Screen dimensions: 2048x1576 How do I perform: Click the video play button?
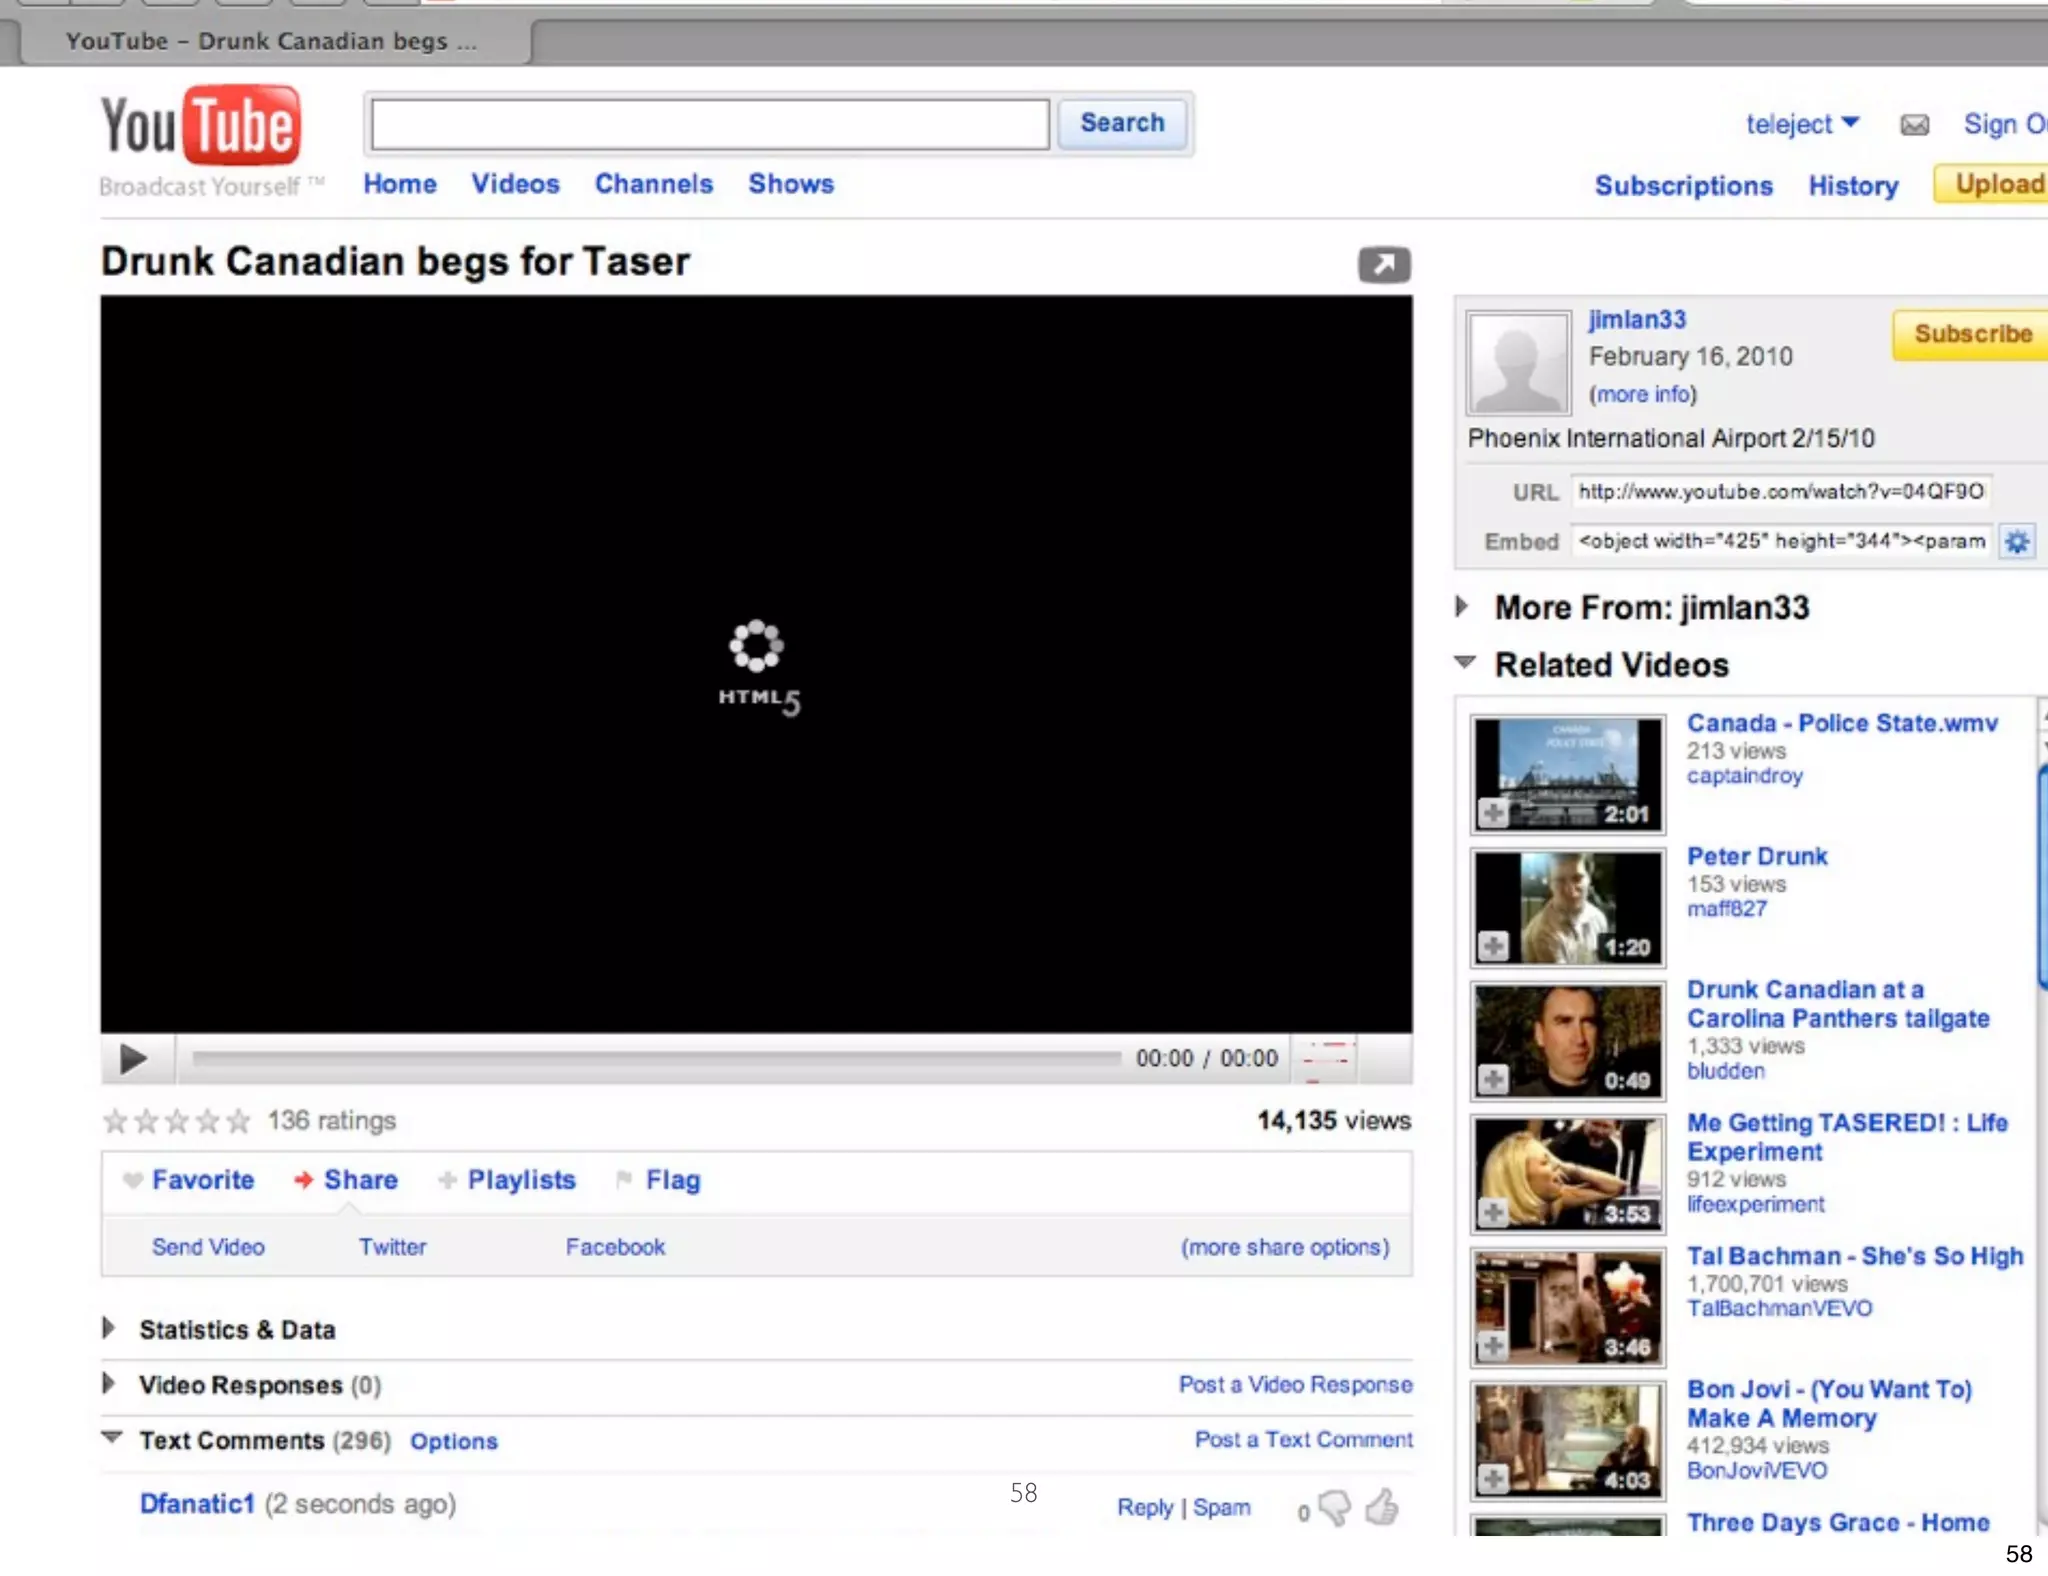pos(133,1058)
